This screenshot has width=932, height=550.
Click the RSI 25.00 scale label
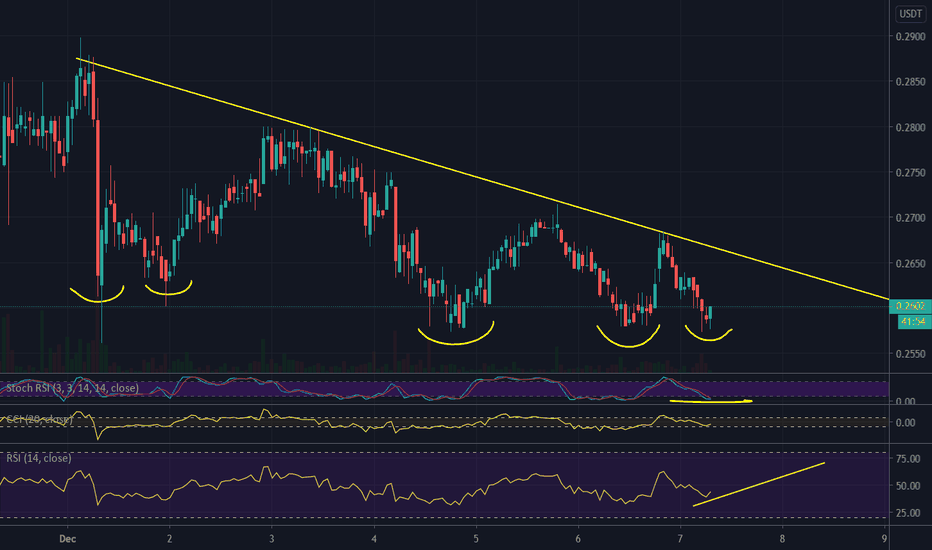[x=908, y=513]
